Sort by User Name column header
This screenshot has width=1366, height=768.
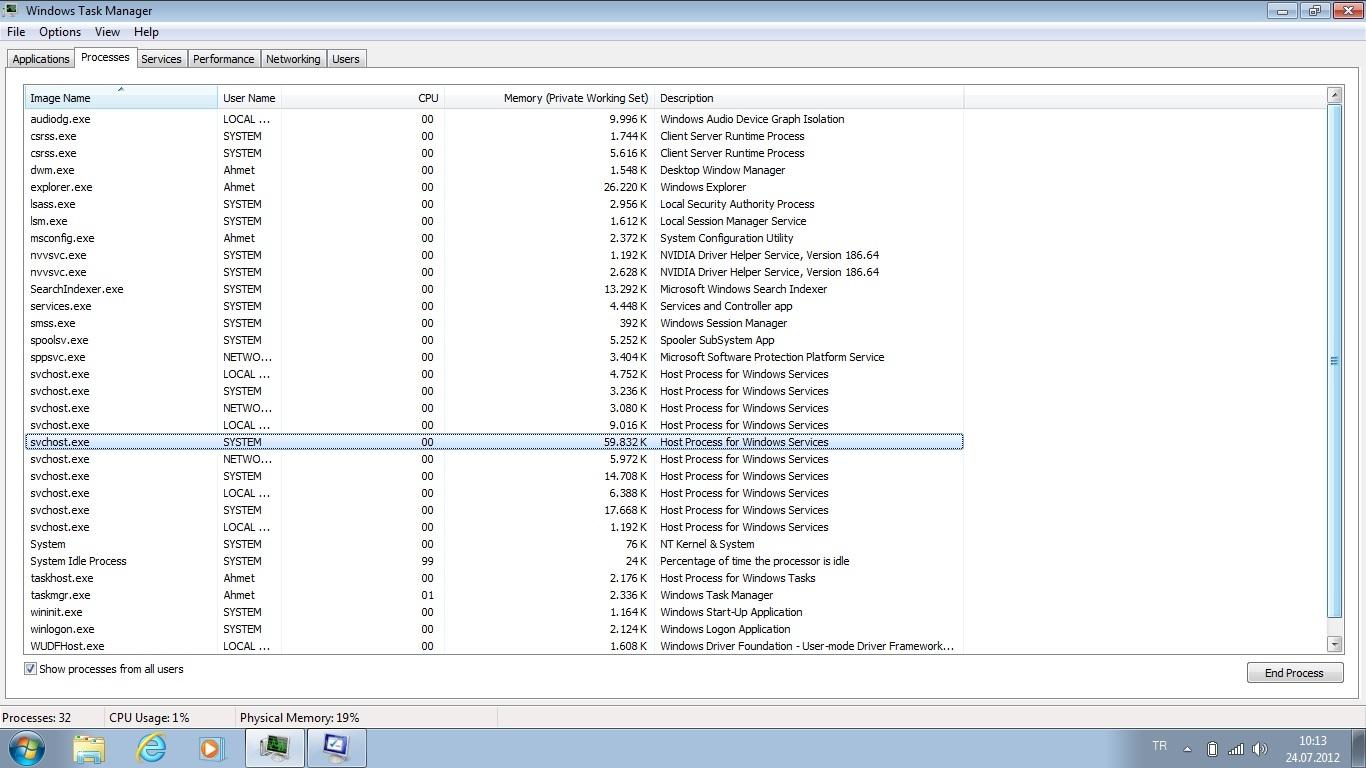click(249, 98)
